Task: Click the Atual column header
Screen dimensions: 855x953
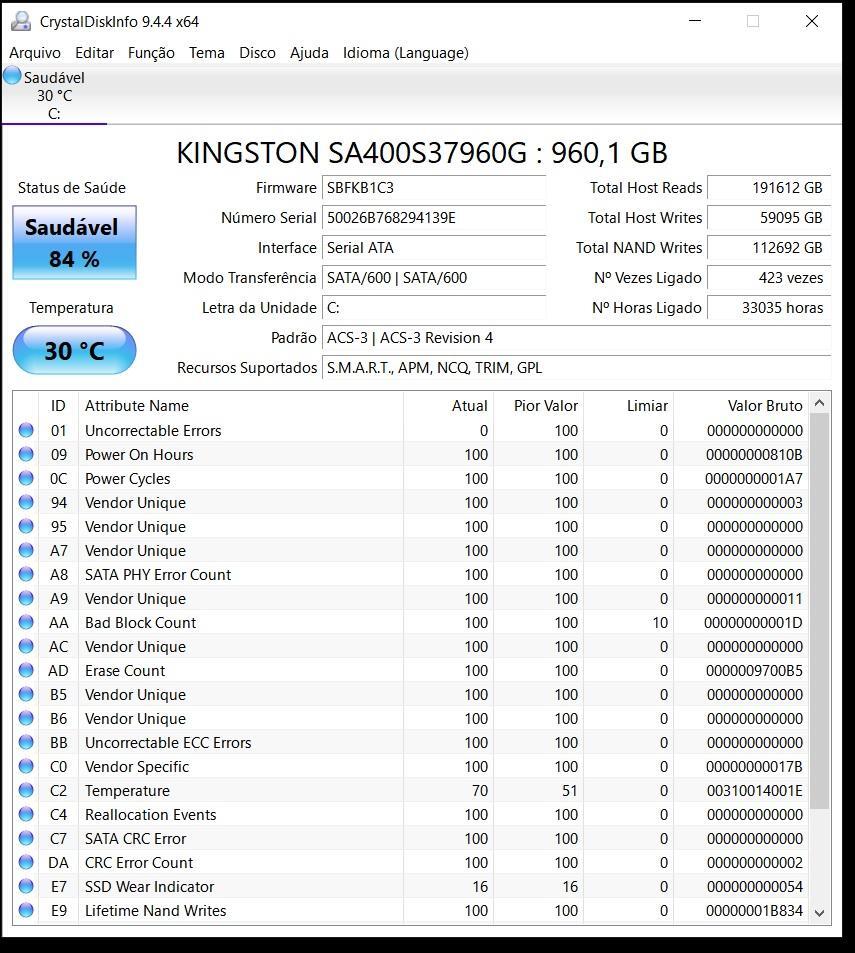Action: point(448,405)
